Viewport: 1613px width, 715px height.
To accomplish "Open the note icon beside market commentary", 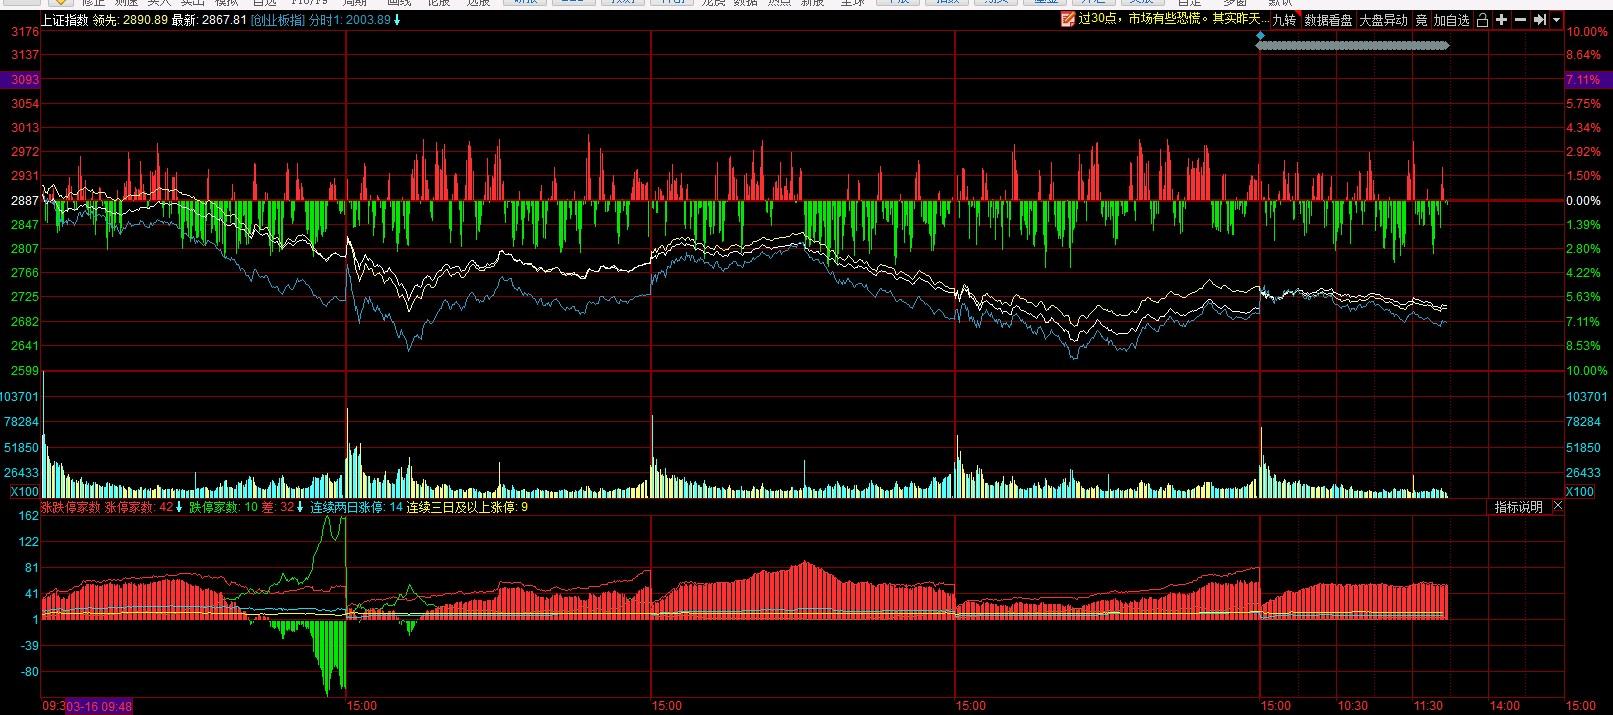I will (1068, 20).
